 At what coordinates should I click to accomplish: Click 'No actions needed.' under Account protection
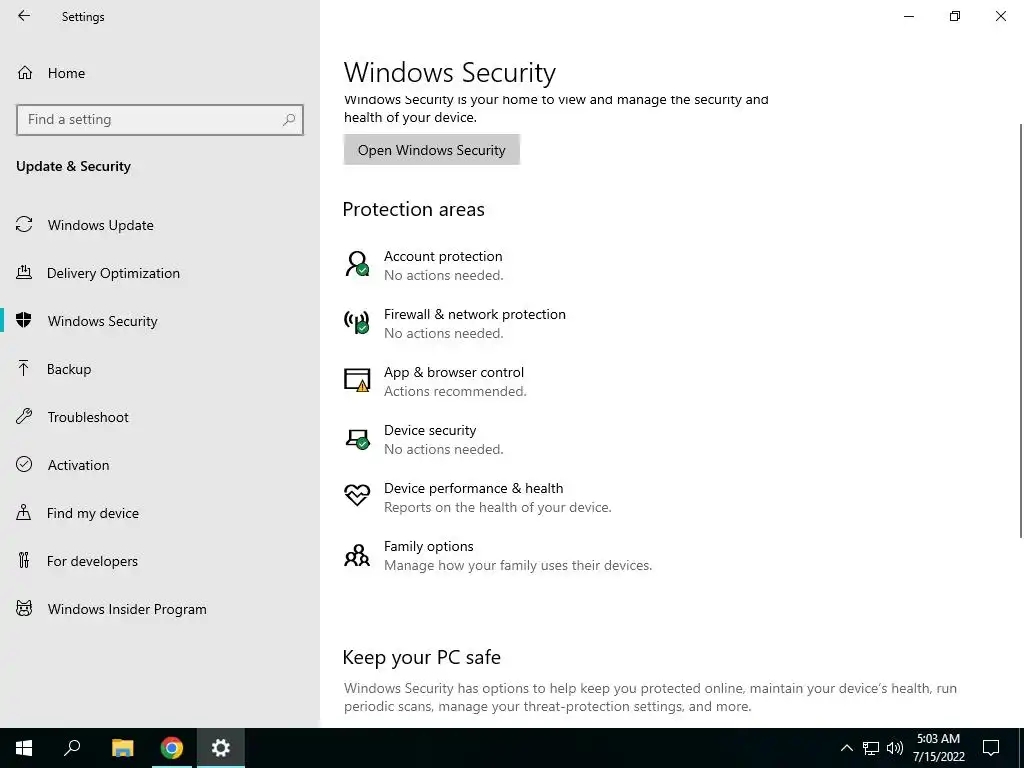(x=443, y=276)
